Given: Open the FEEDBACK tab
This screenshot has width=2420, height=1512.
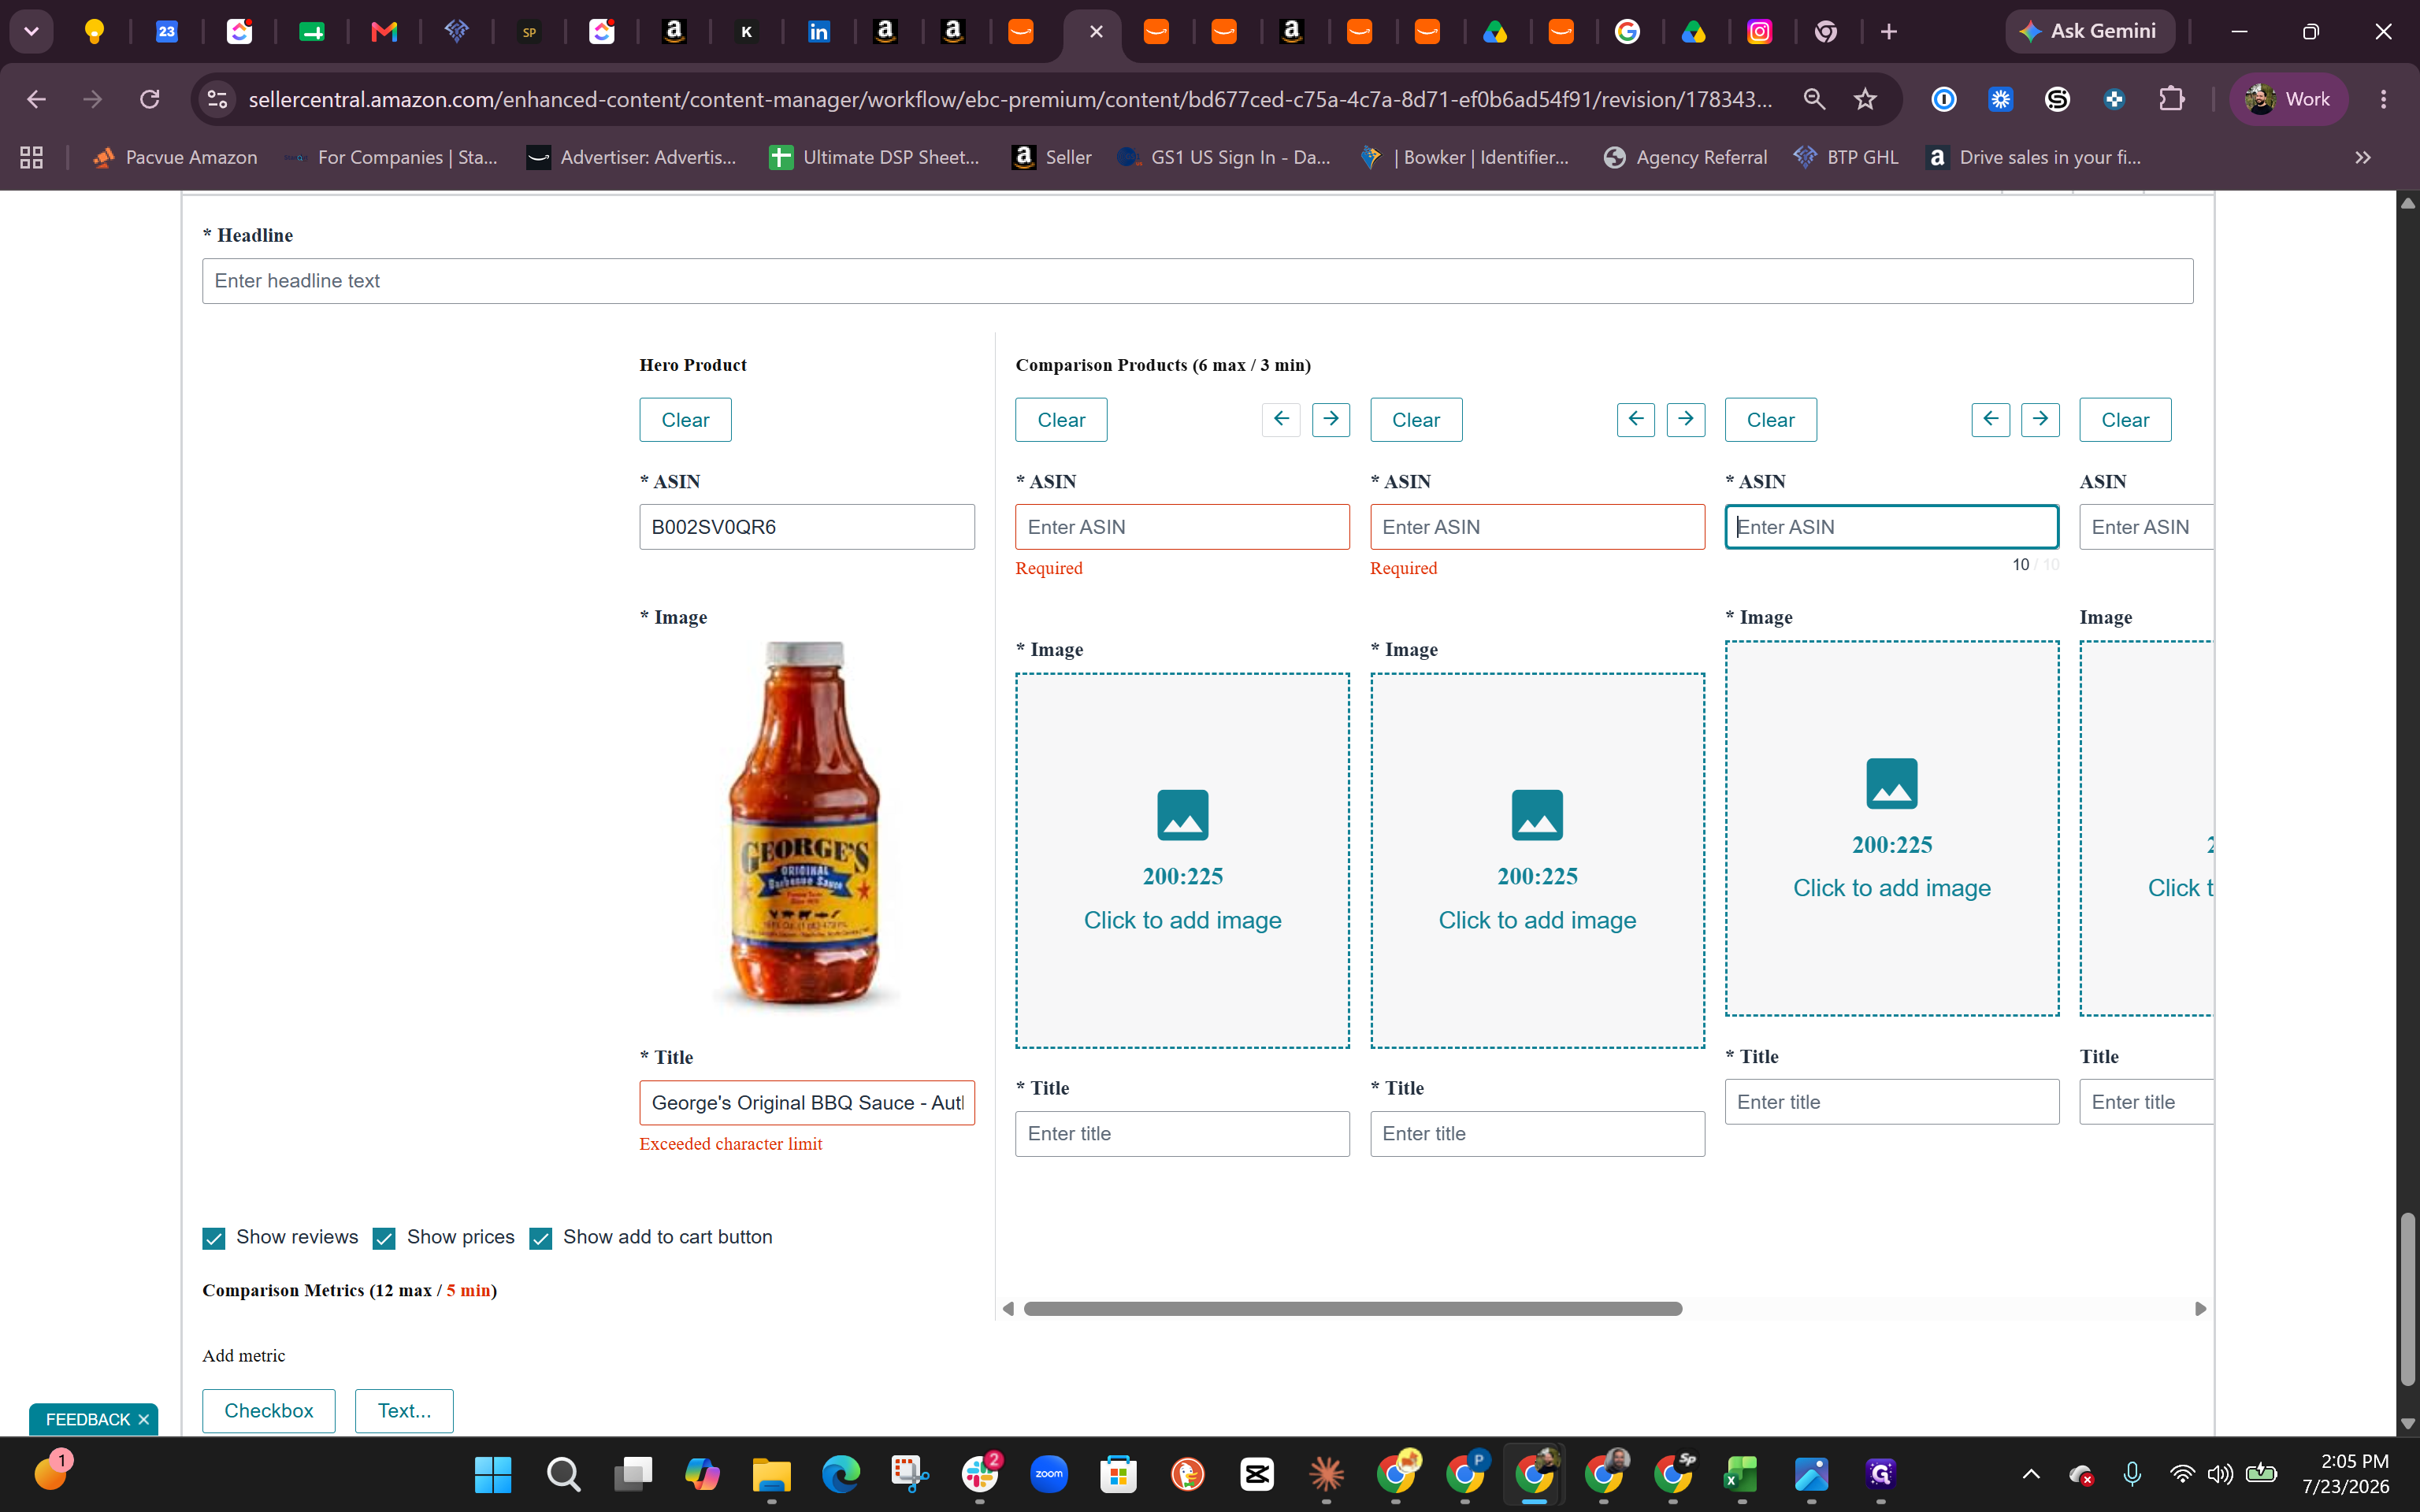Looking at the screenshot, I should 88,1420.
